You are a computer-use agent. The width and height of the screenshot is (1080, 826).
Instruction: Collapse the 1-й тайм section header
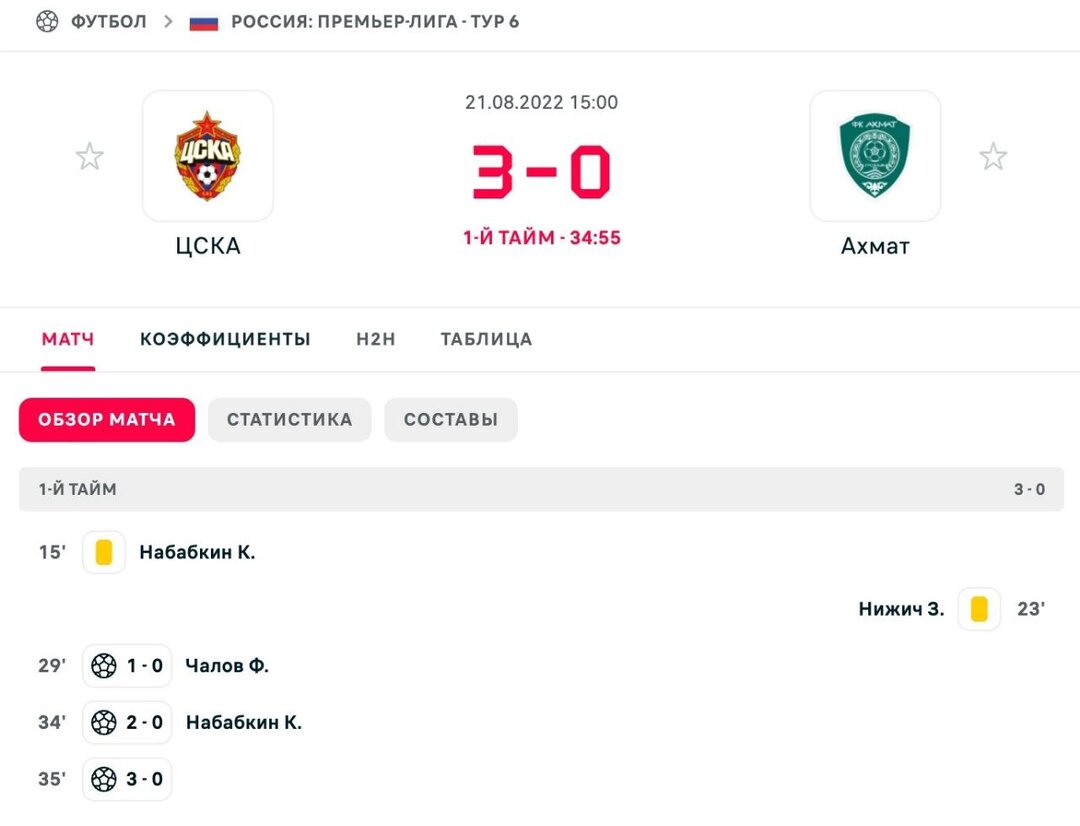click(x=541, y=489)
